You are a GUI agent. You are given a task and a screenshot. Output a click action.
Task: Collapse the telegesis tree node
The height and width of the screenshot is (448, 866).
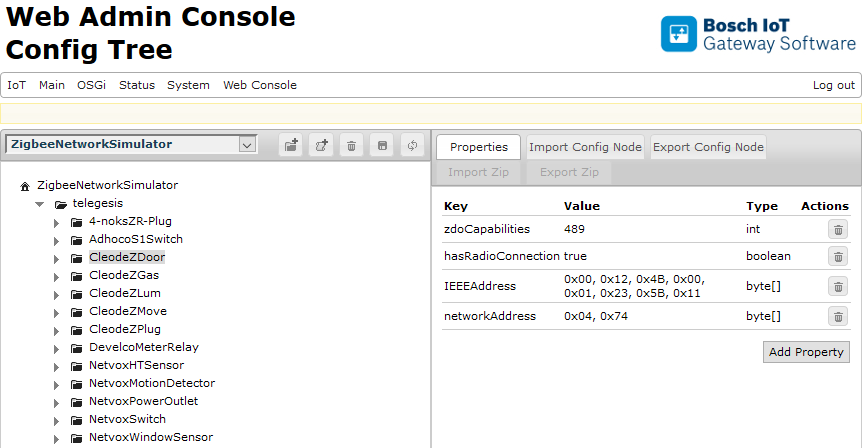pyautogui.click(x=40, y=204)
